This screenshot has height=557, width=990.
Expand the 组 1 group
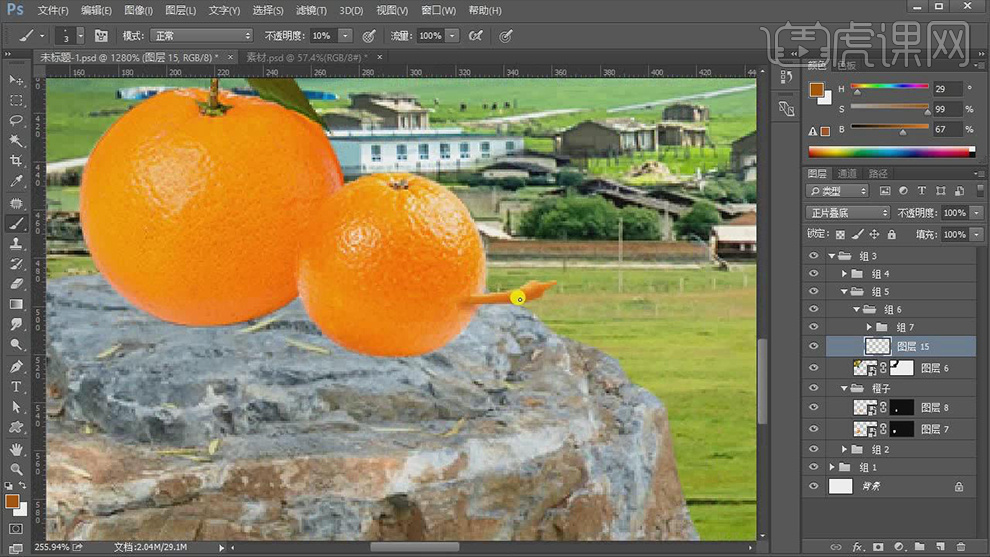tap(832, 467)
